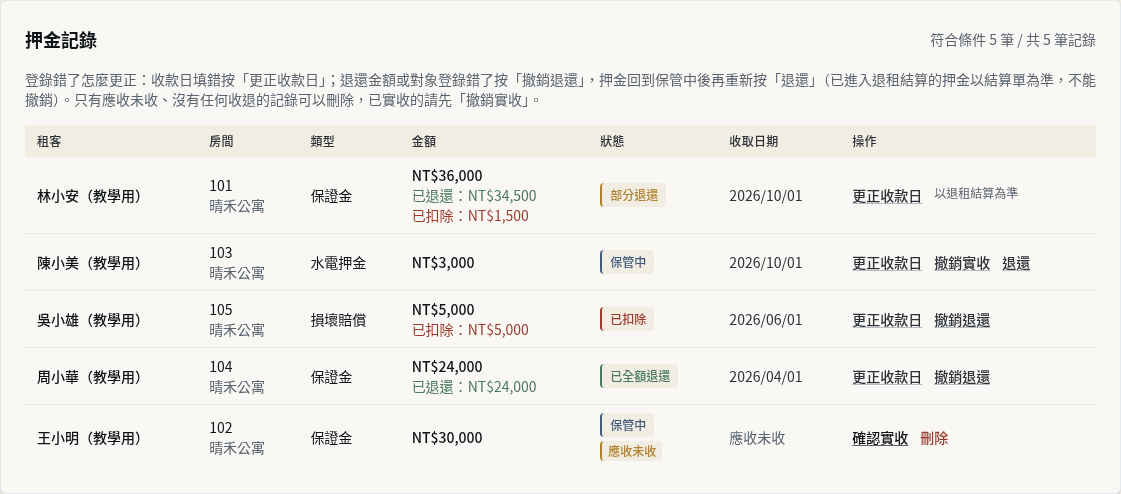Click the 保管中 badge in 王小明 row
1121x494 pixels.
click(627, 425)
